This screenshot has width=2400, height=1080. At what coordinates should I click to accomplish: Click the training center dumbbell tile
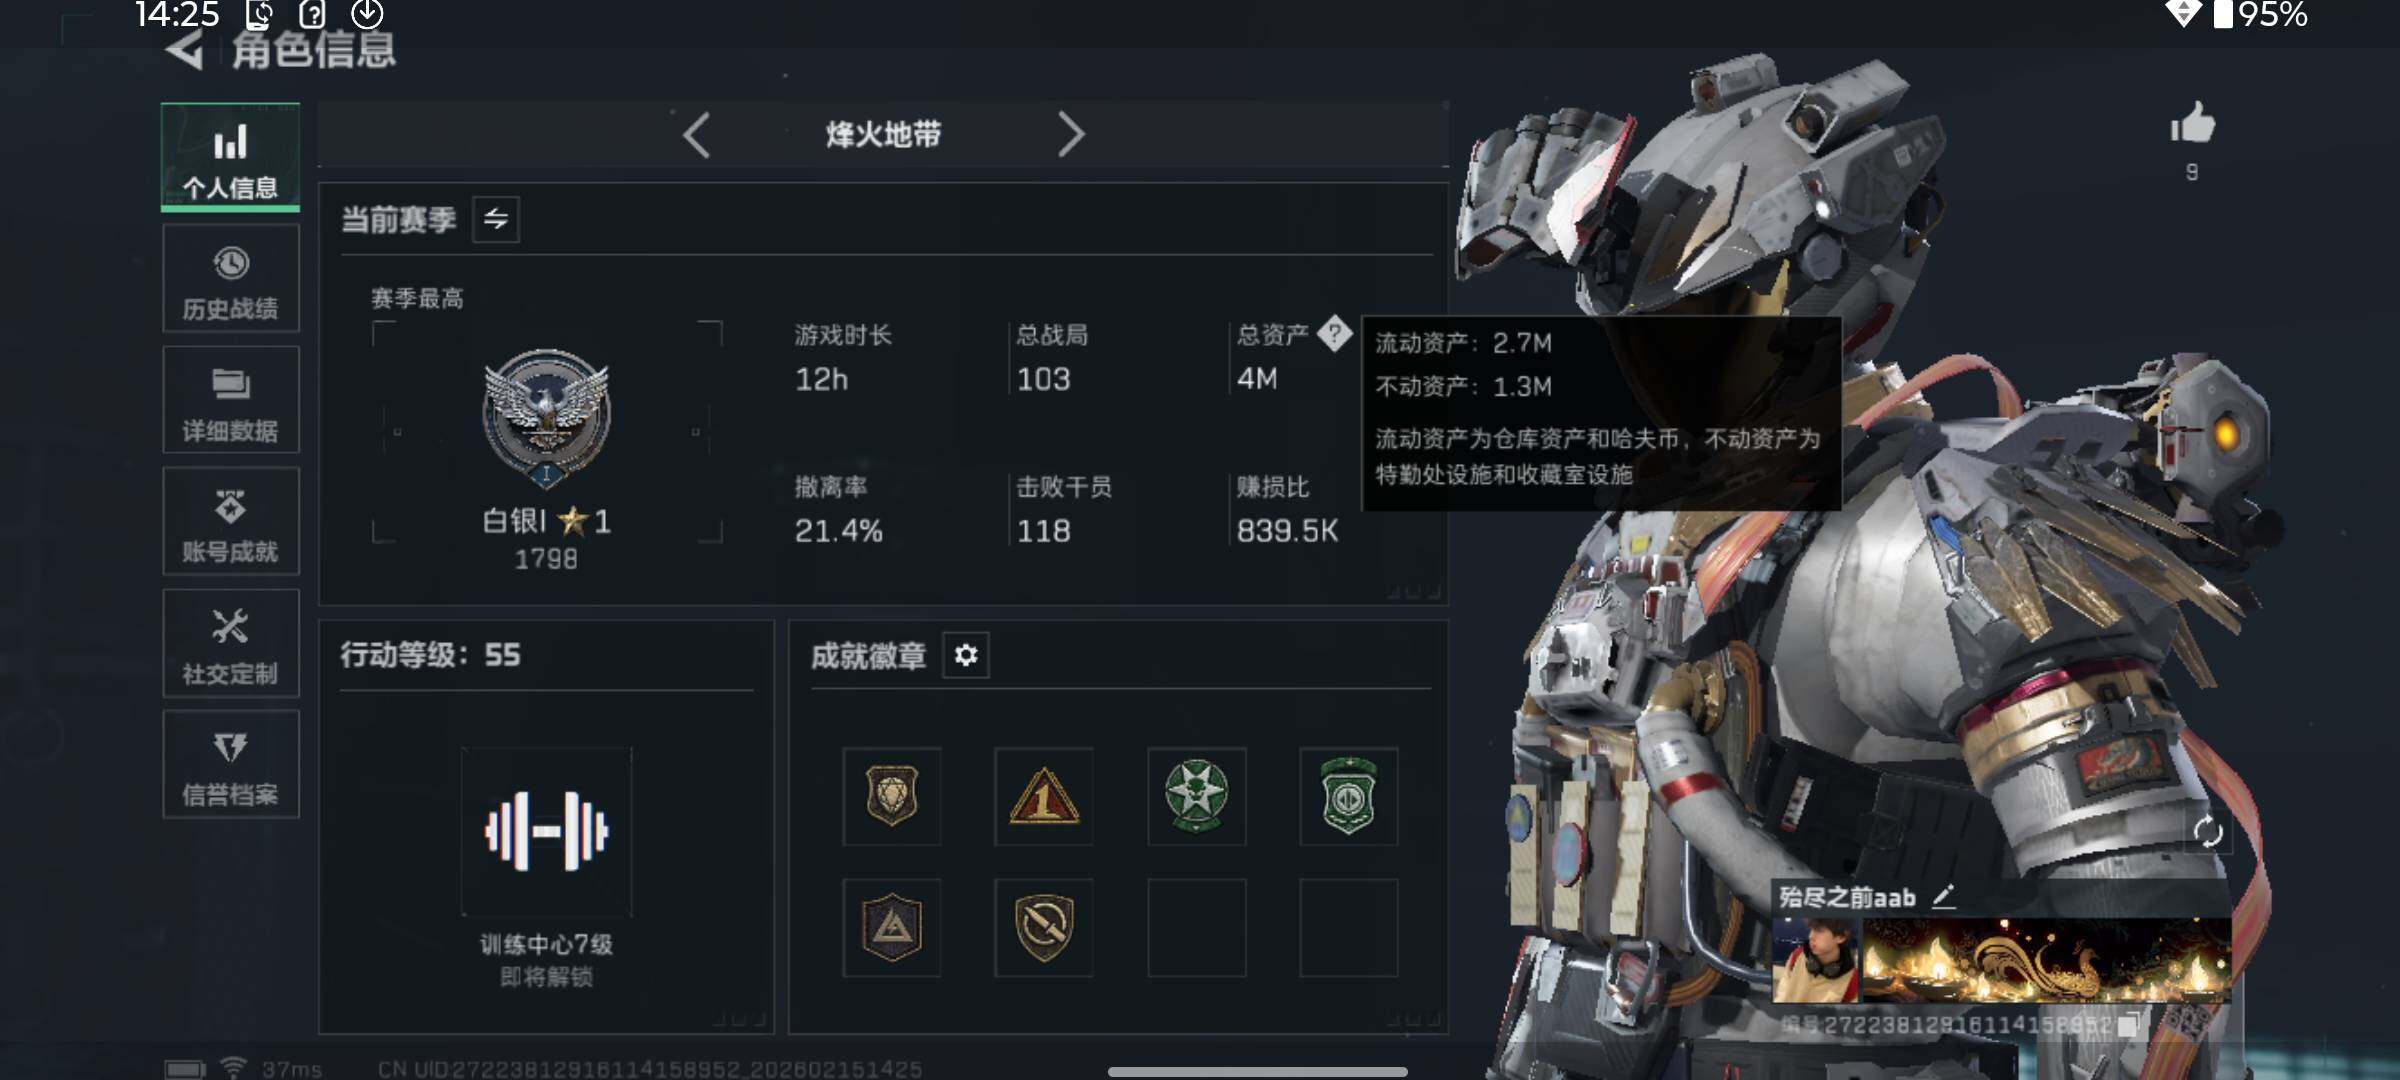point(546,831)
